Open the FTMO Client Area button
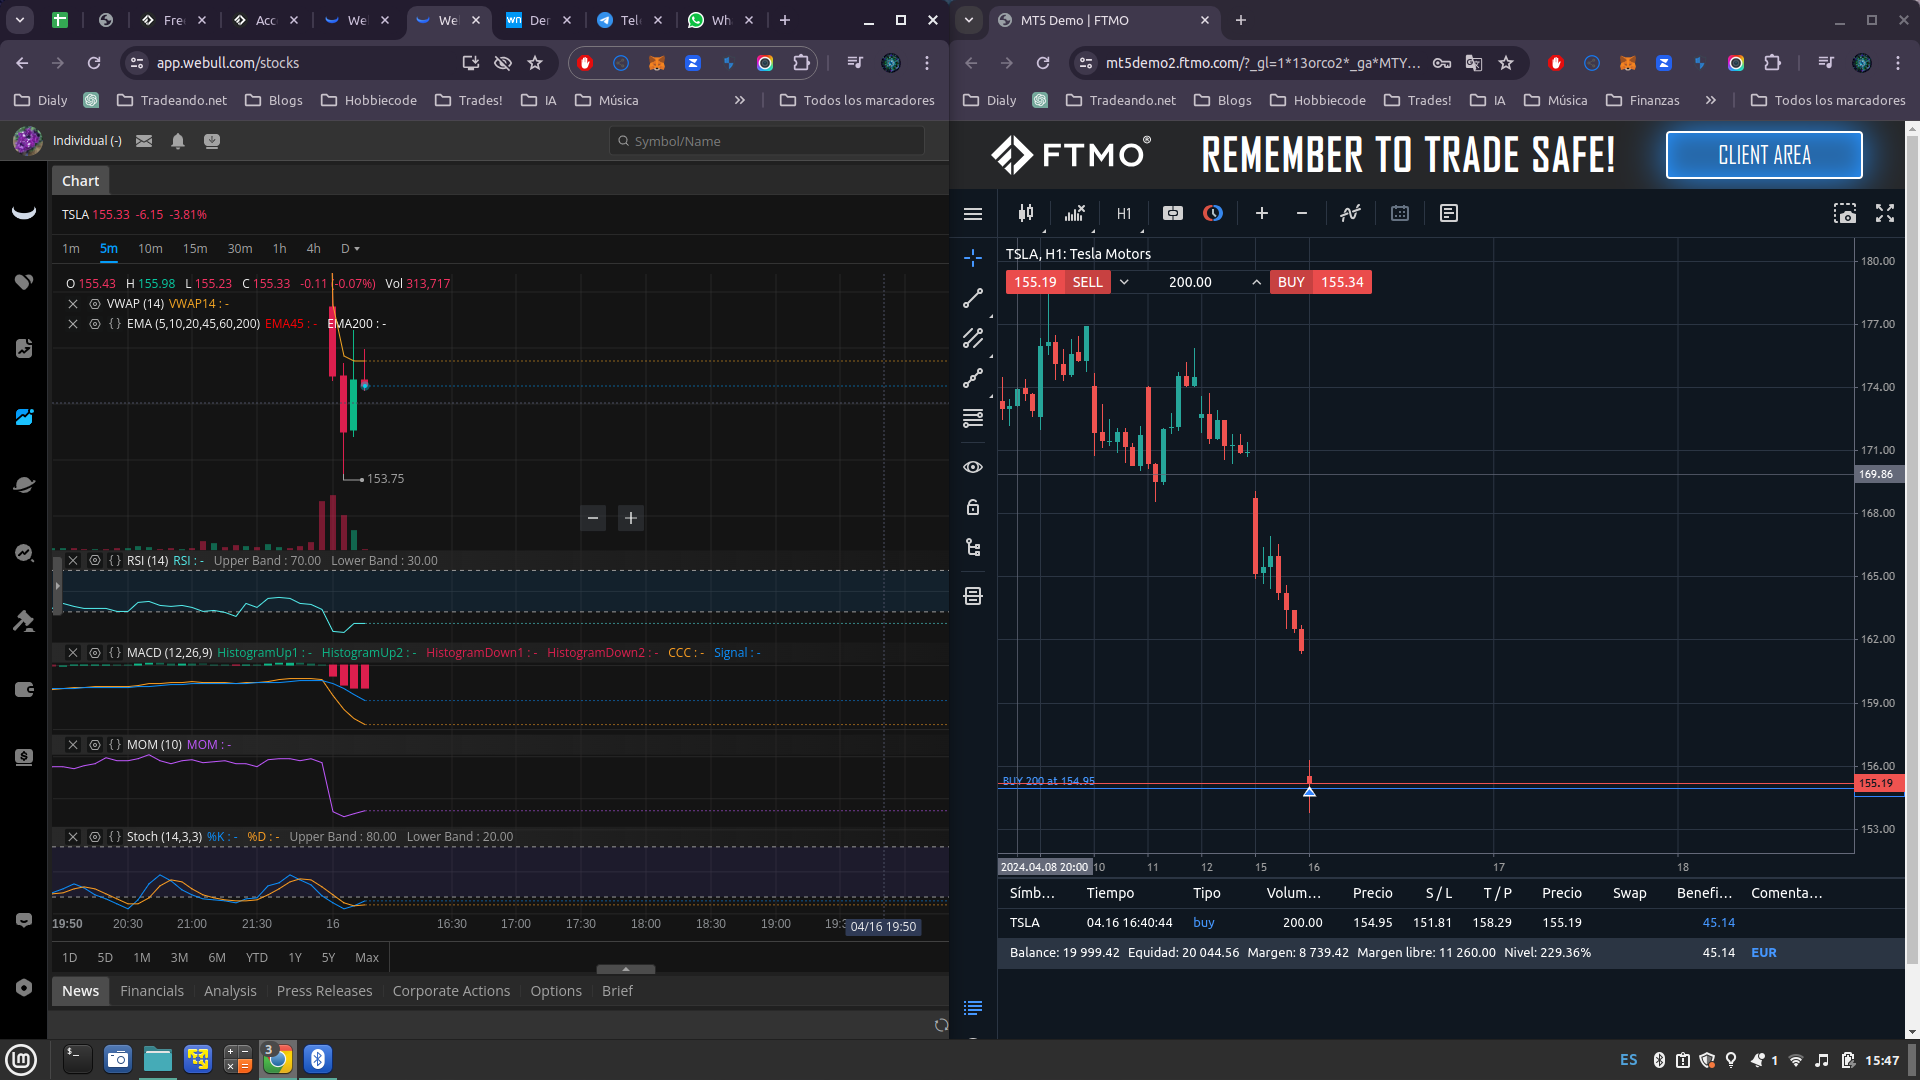This screenshot has width=1920, height=1080. [1764, 155]
